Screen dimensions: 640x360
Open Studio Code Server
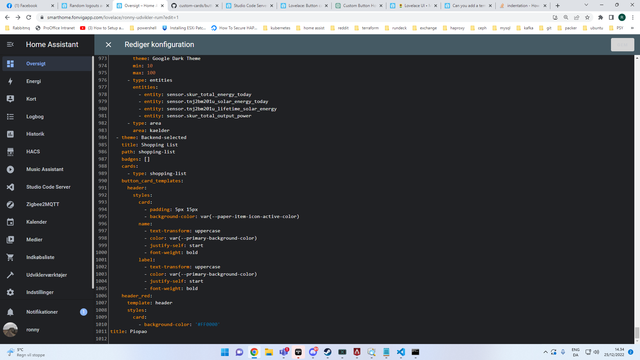coord(47,187)
